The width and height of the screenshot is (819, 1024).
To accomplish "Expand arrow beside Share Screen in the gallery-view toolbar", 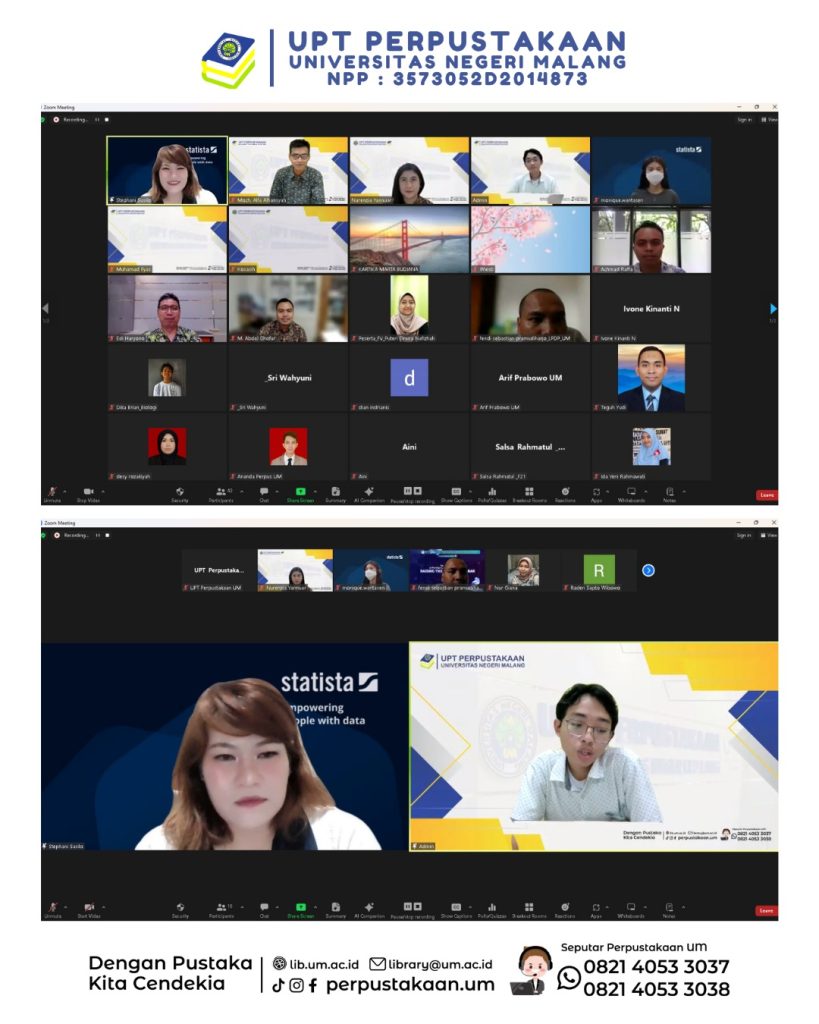I will tap(315, 491).
